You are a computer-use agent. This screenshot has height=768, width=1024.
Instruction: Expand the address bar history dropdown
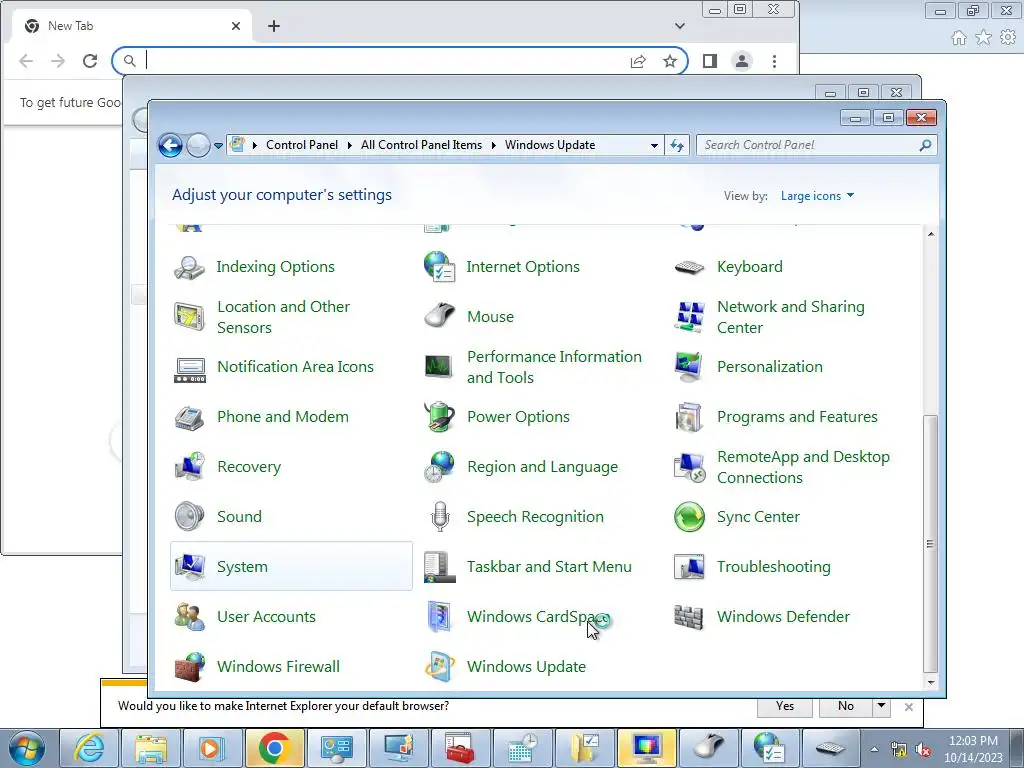click(654, 146)
